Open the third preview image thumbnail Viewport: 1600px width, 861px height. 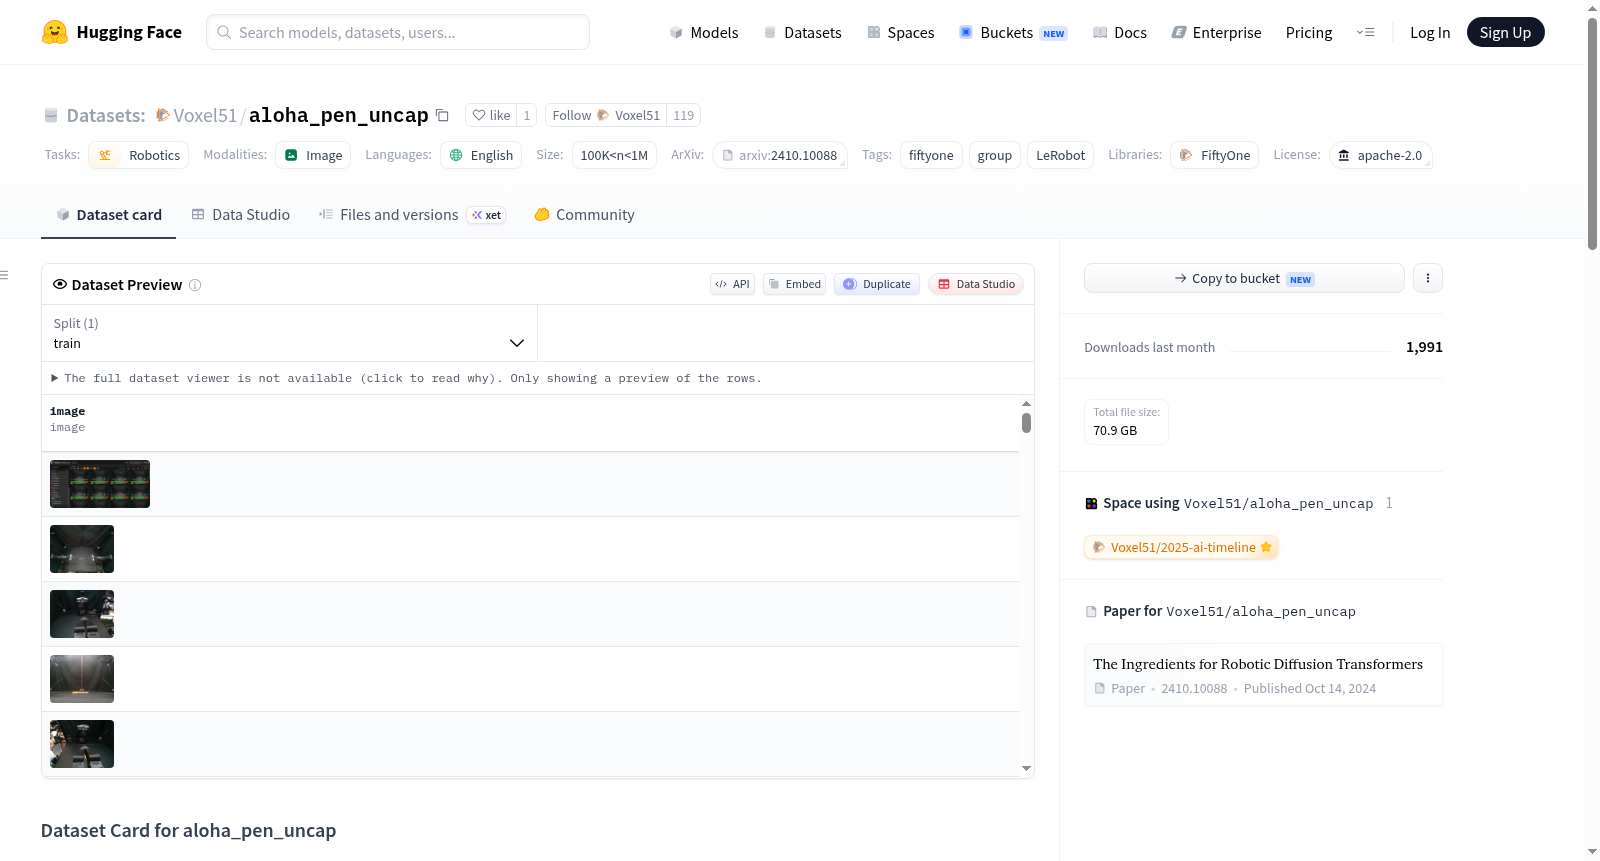[x=82, y=614]
